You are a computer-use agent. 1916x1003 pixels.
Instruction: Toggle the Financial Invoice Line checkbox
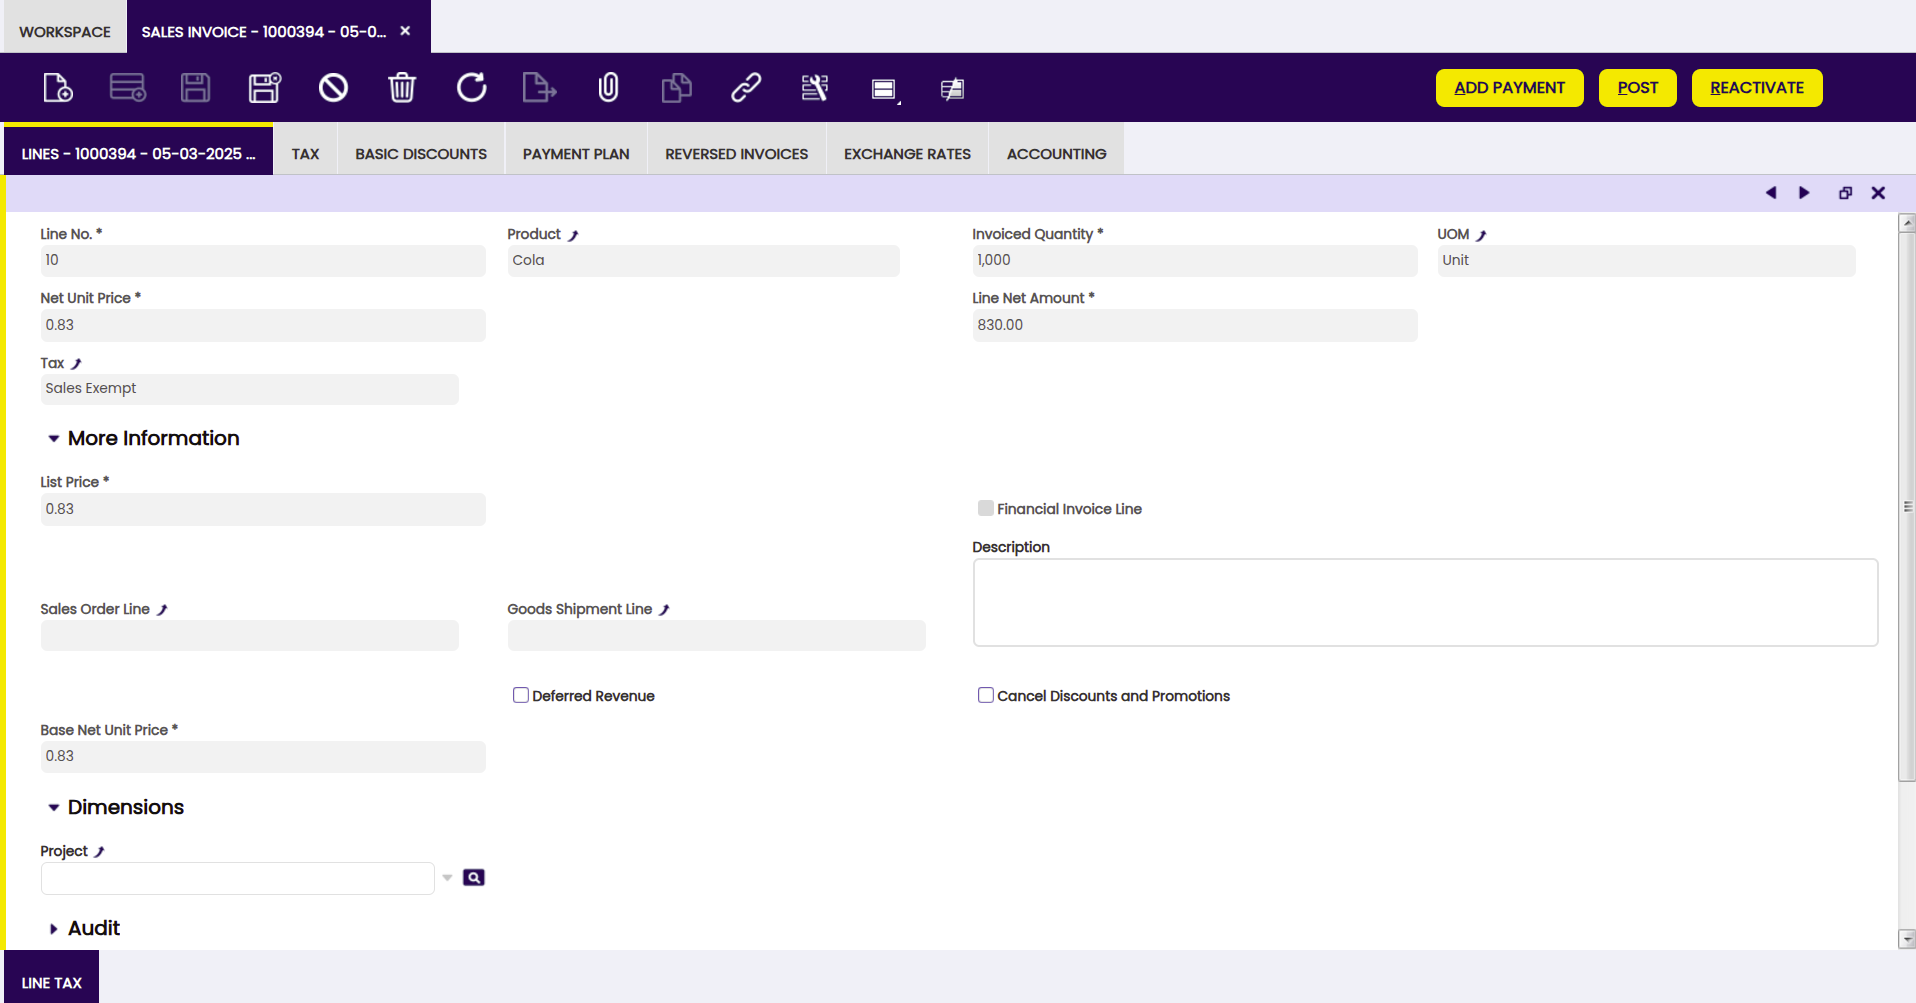click(x=986, y=508)
